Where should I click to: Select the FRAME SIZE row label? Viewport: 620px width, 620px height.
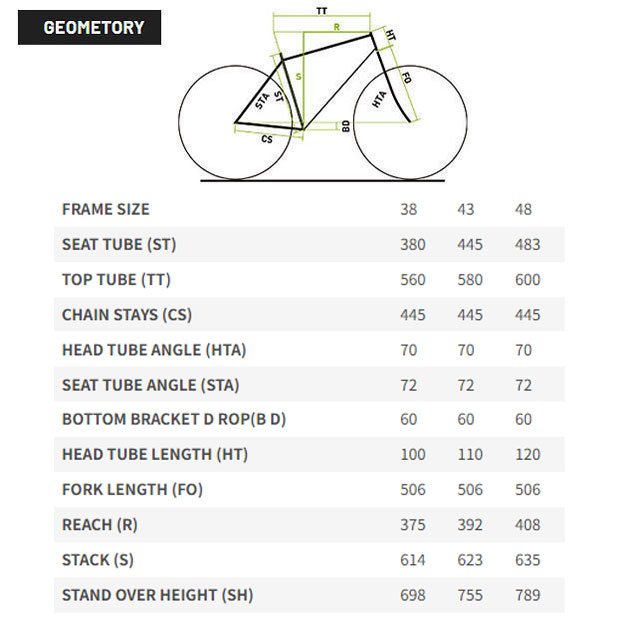(106, 209)
